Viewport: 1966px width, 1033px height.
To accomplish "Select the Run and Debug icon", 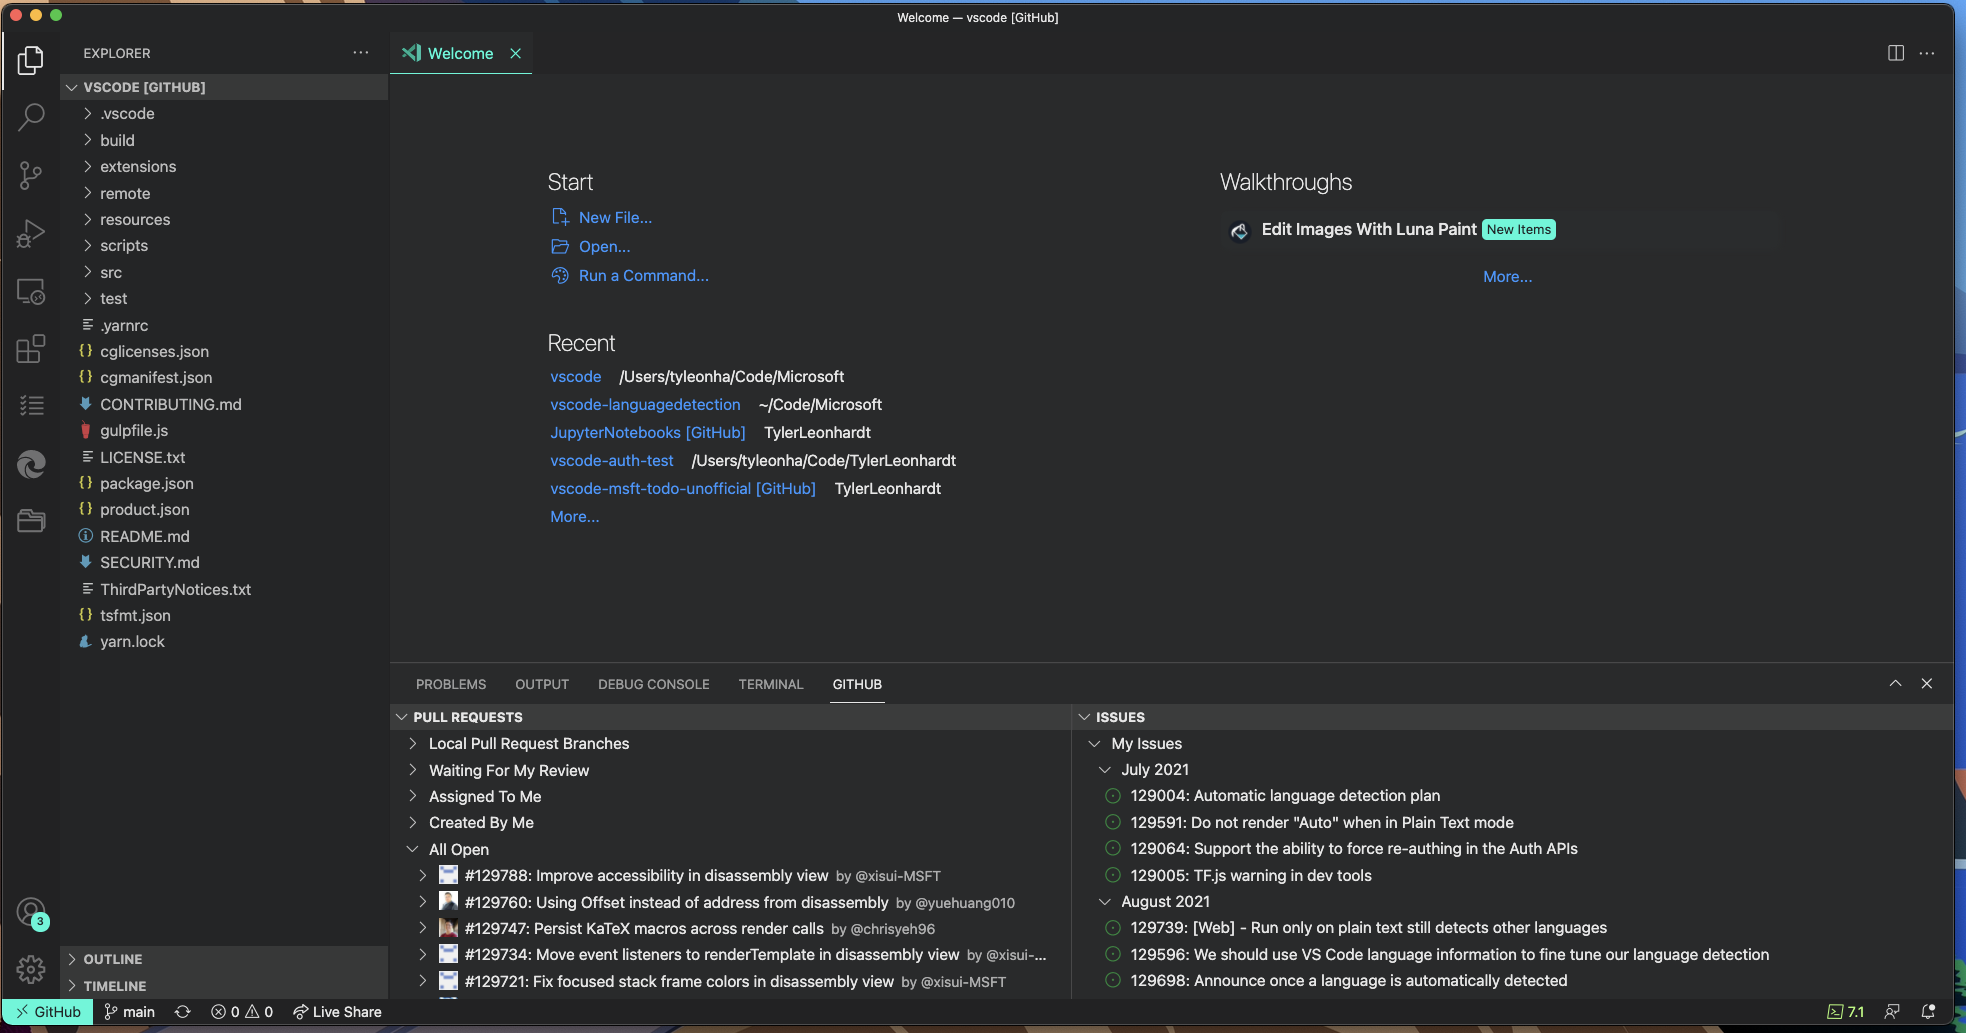I will (31, 233).
